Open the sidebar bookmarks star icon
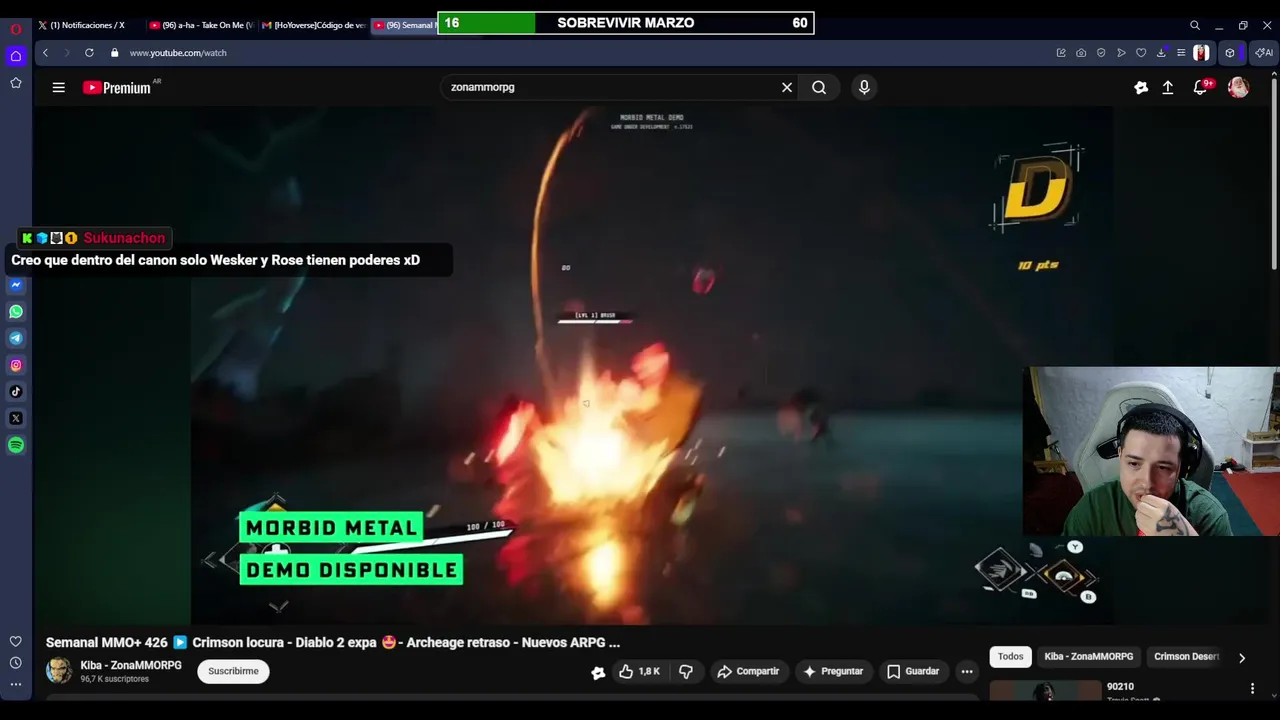 [16, 83]
